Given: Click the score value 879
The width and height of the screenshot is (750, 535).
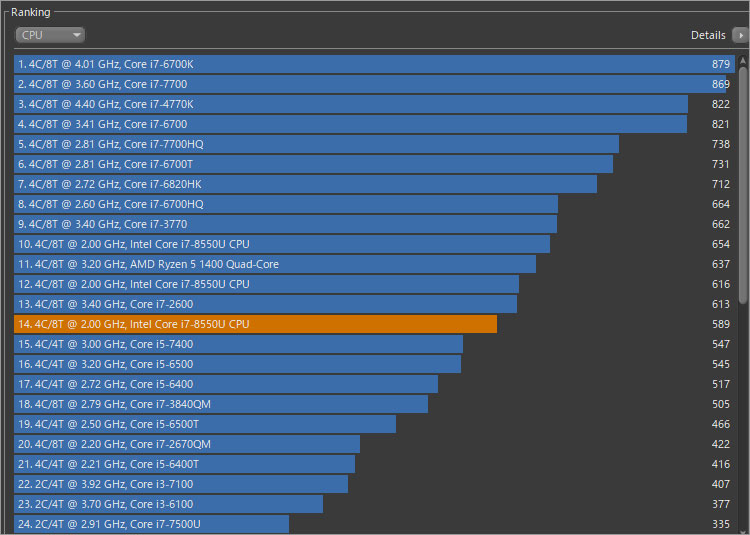Looking at the screenshot, I should point(720,64).
